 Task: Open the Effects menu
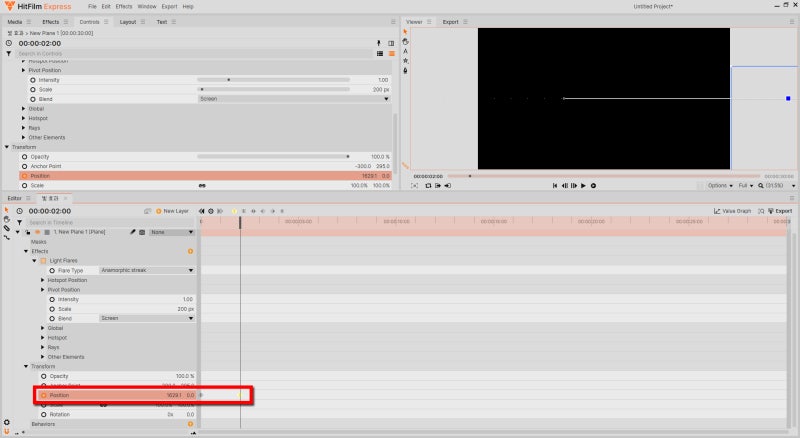123,7
